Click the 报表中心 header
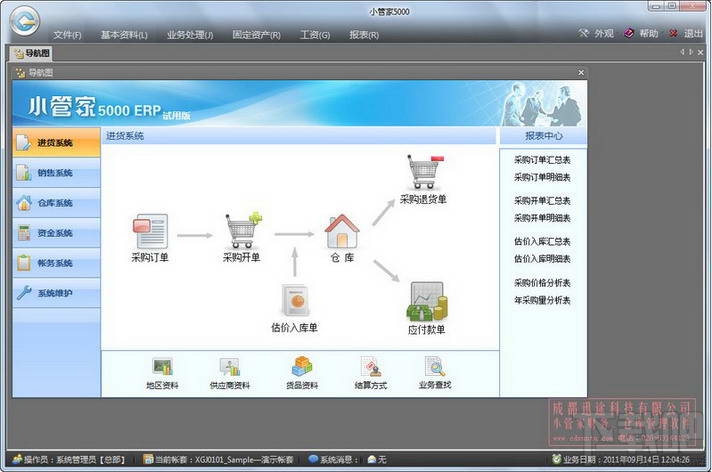This screenshot has height=472, width=712. (x=544, y=136)
